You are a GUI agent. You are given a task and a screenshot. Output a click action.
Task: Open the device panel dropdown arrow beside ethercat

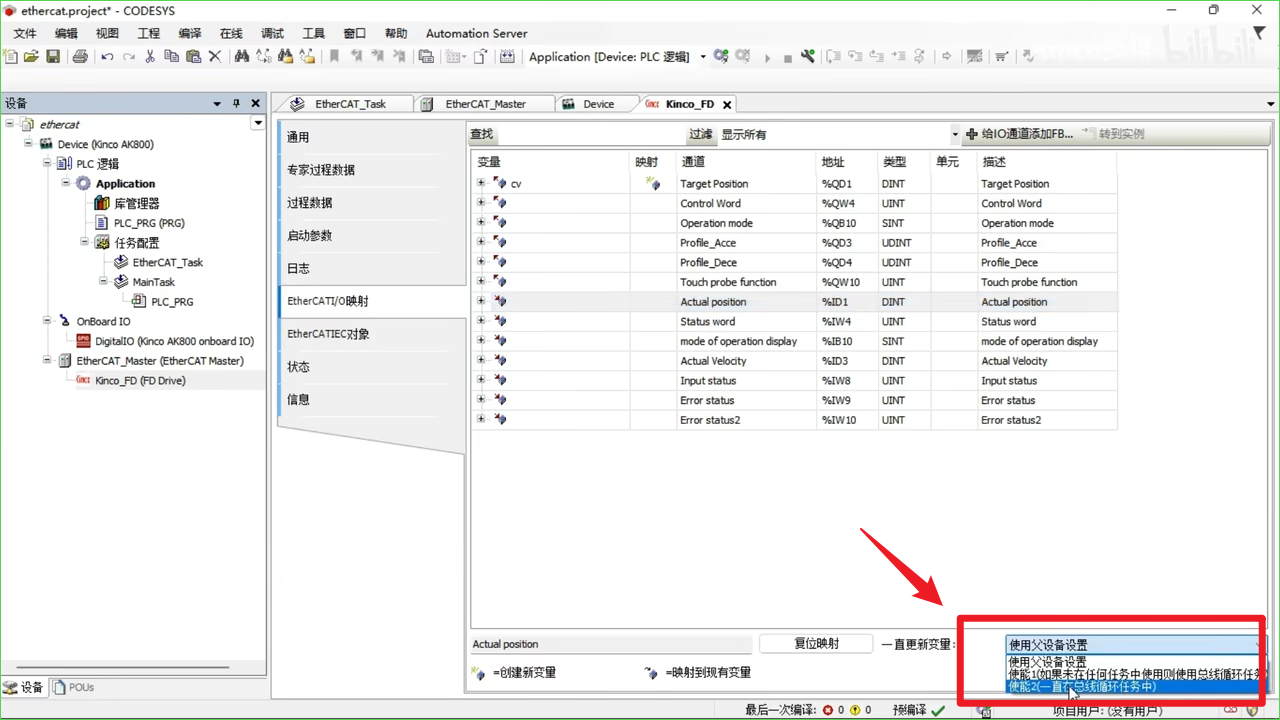click(258, 123)
